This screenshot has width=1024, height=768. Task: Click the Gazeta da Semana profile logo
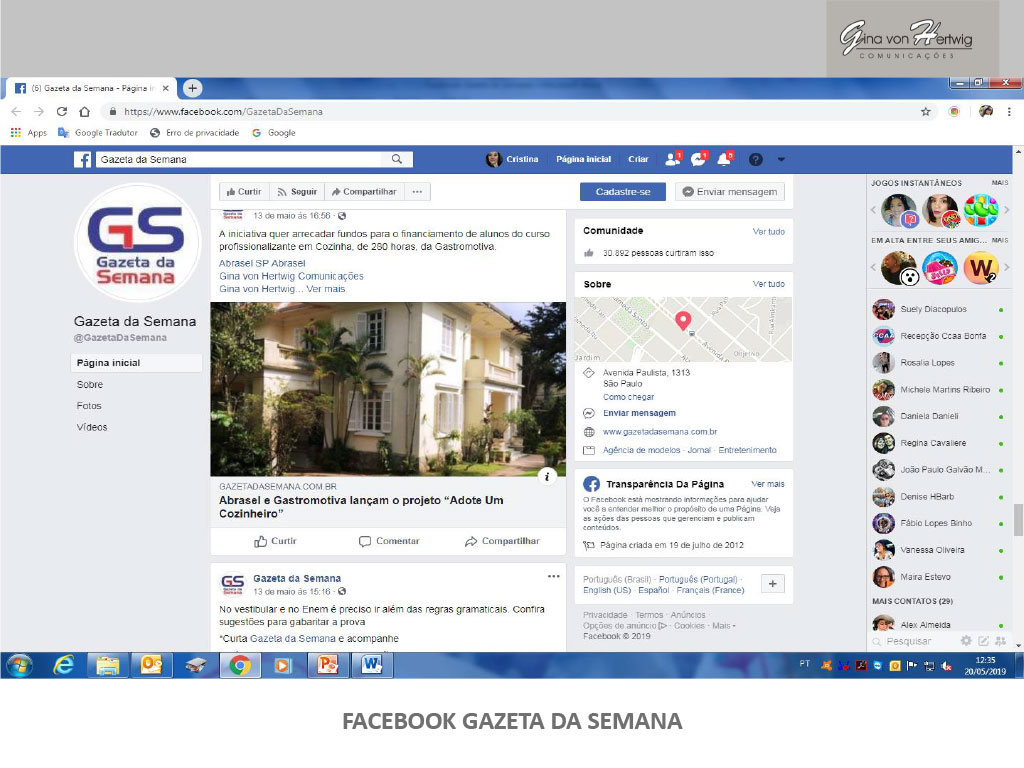pos(136,243)
